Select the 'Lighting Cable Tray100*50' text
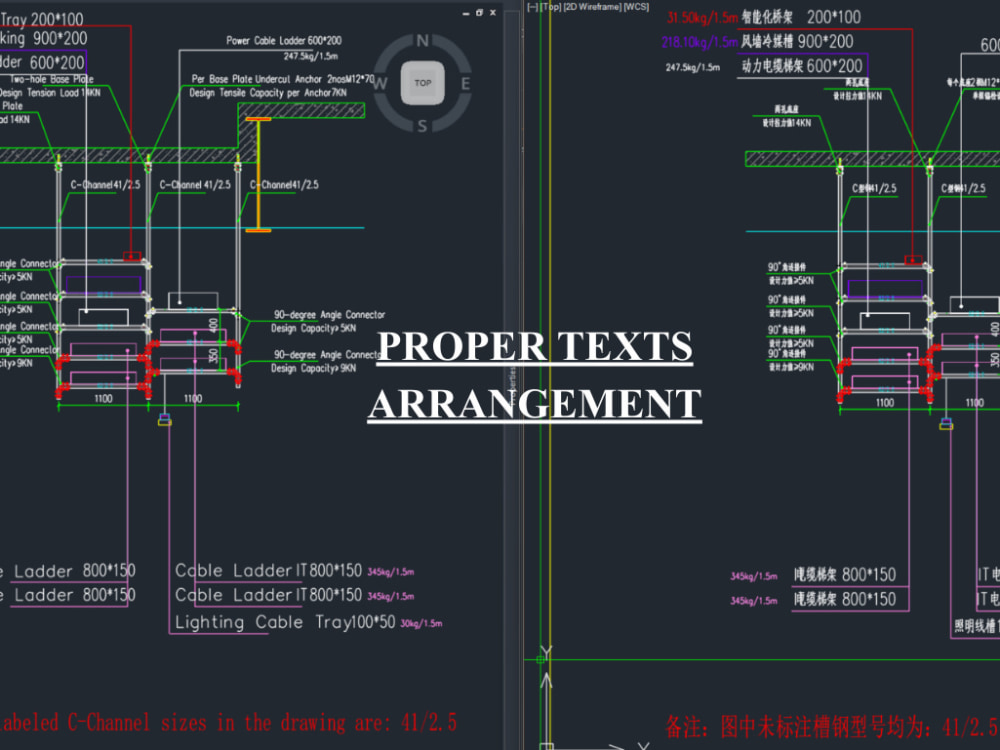 tap(285, 622)
